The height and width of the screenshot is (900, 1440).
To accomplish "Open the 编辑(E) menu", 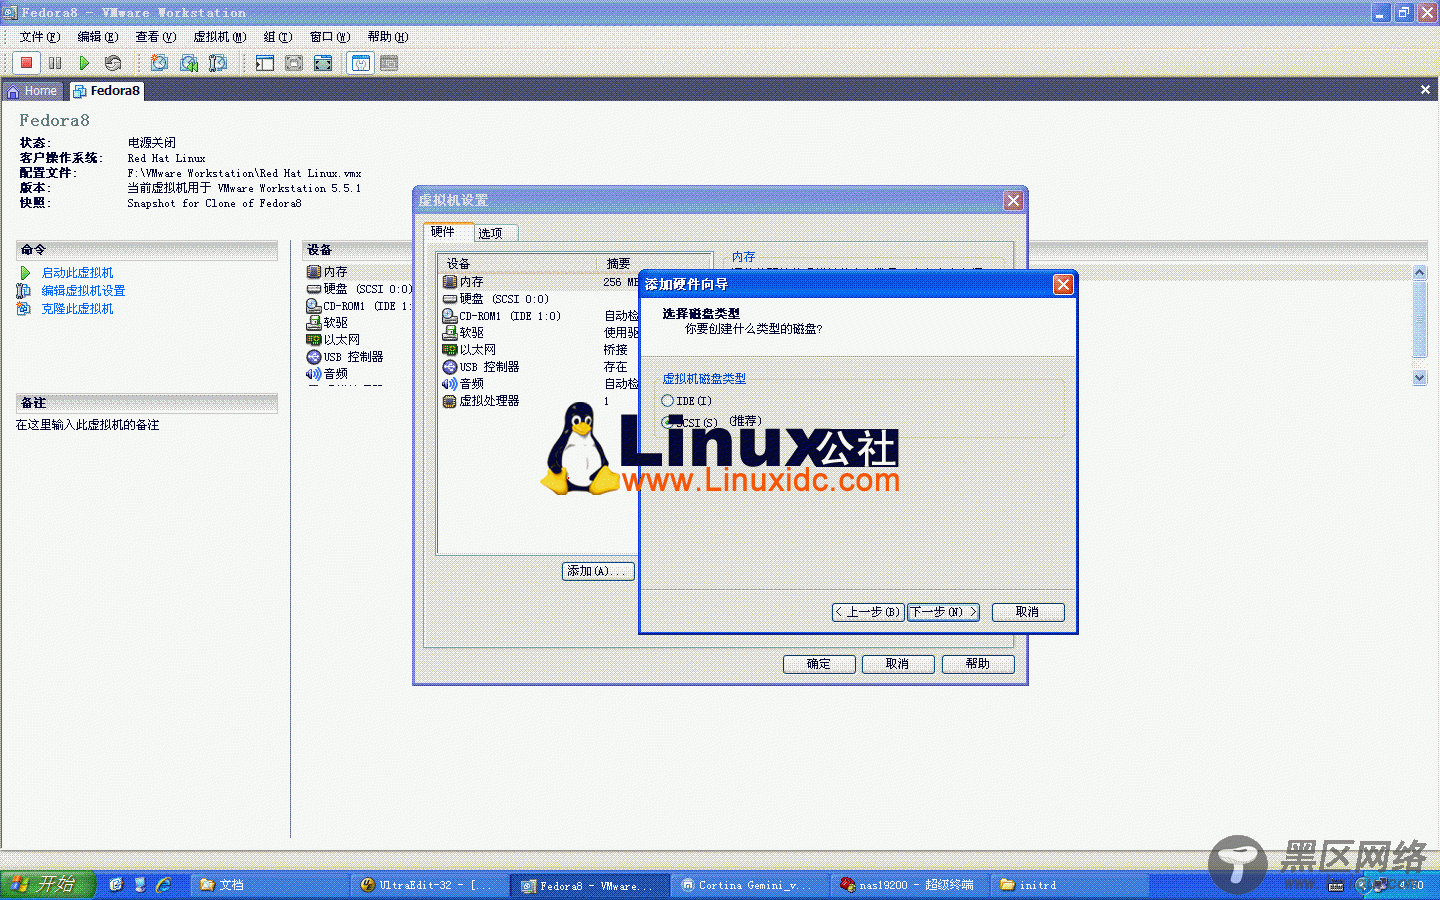I will pos(98,37).
